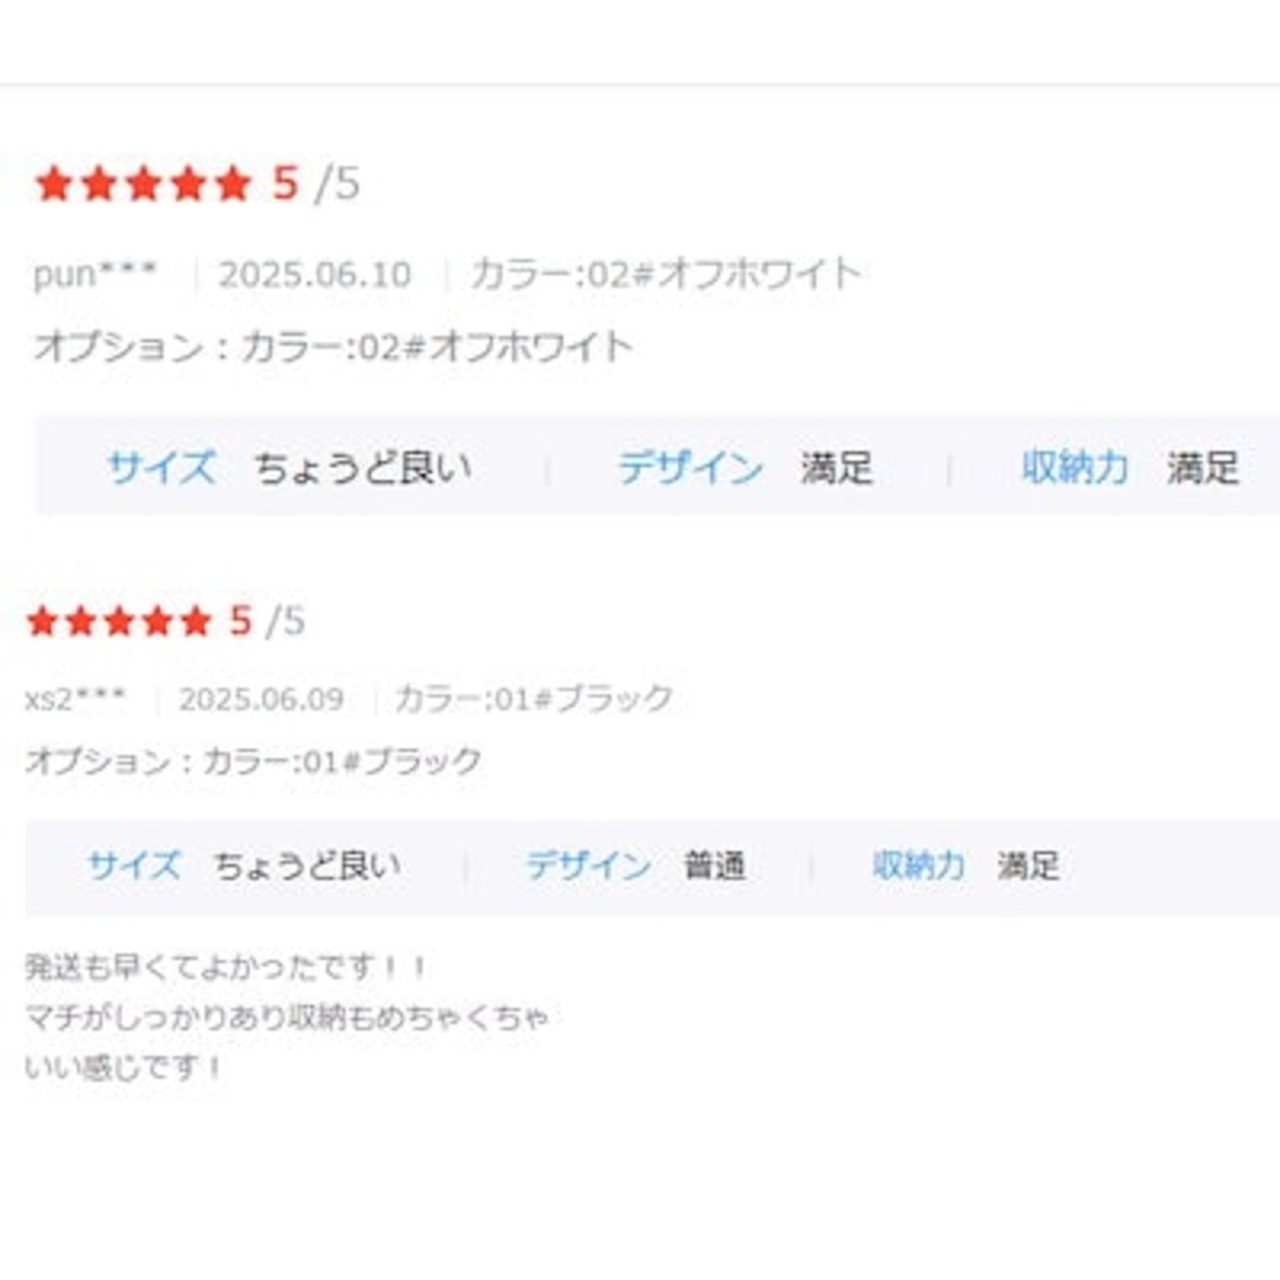Screen dimensions: 1280x1280
Task: Open reviewer xs2*** username
Action: click(x=76, y=699)
